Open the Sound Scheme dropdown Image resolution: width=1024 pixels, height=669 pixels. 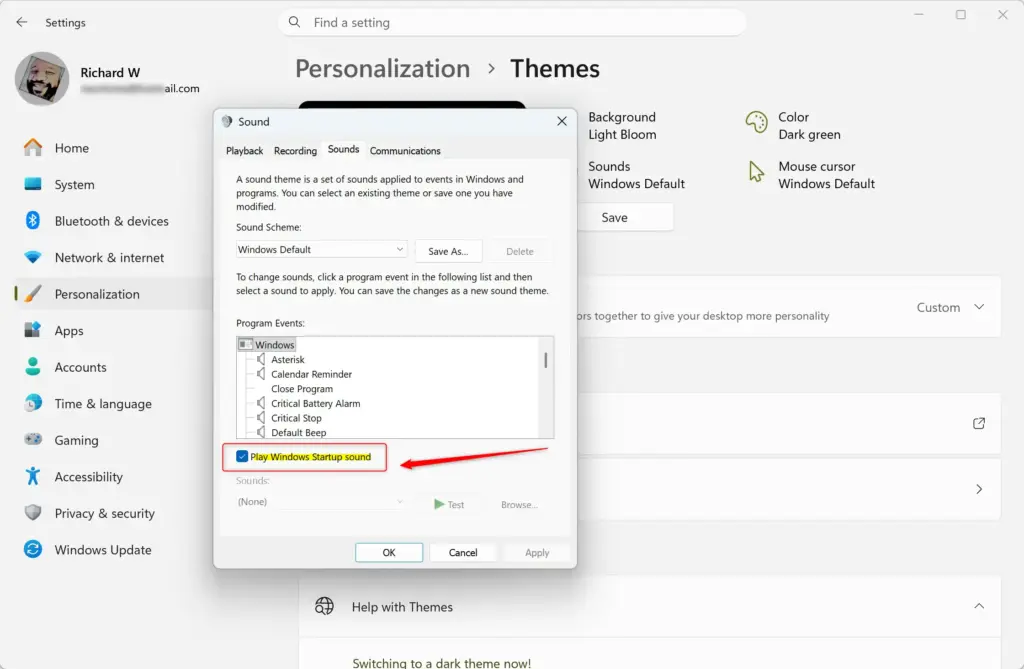[321, 250]
